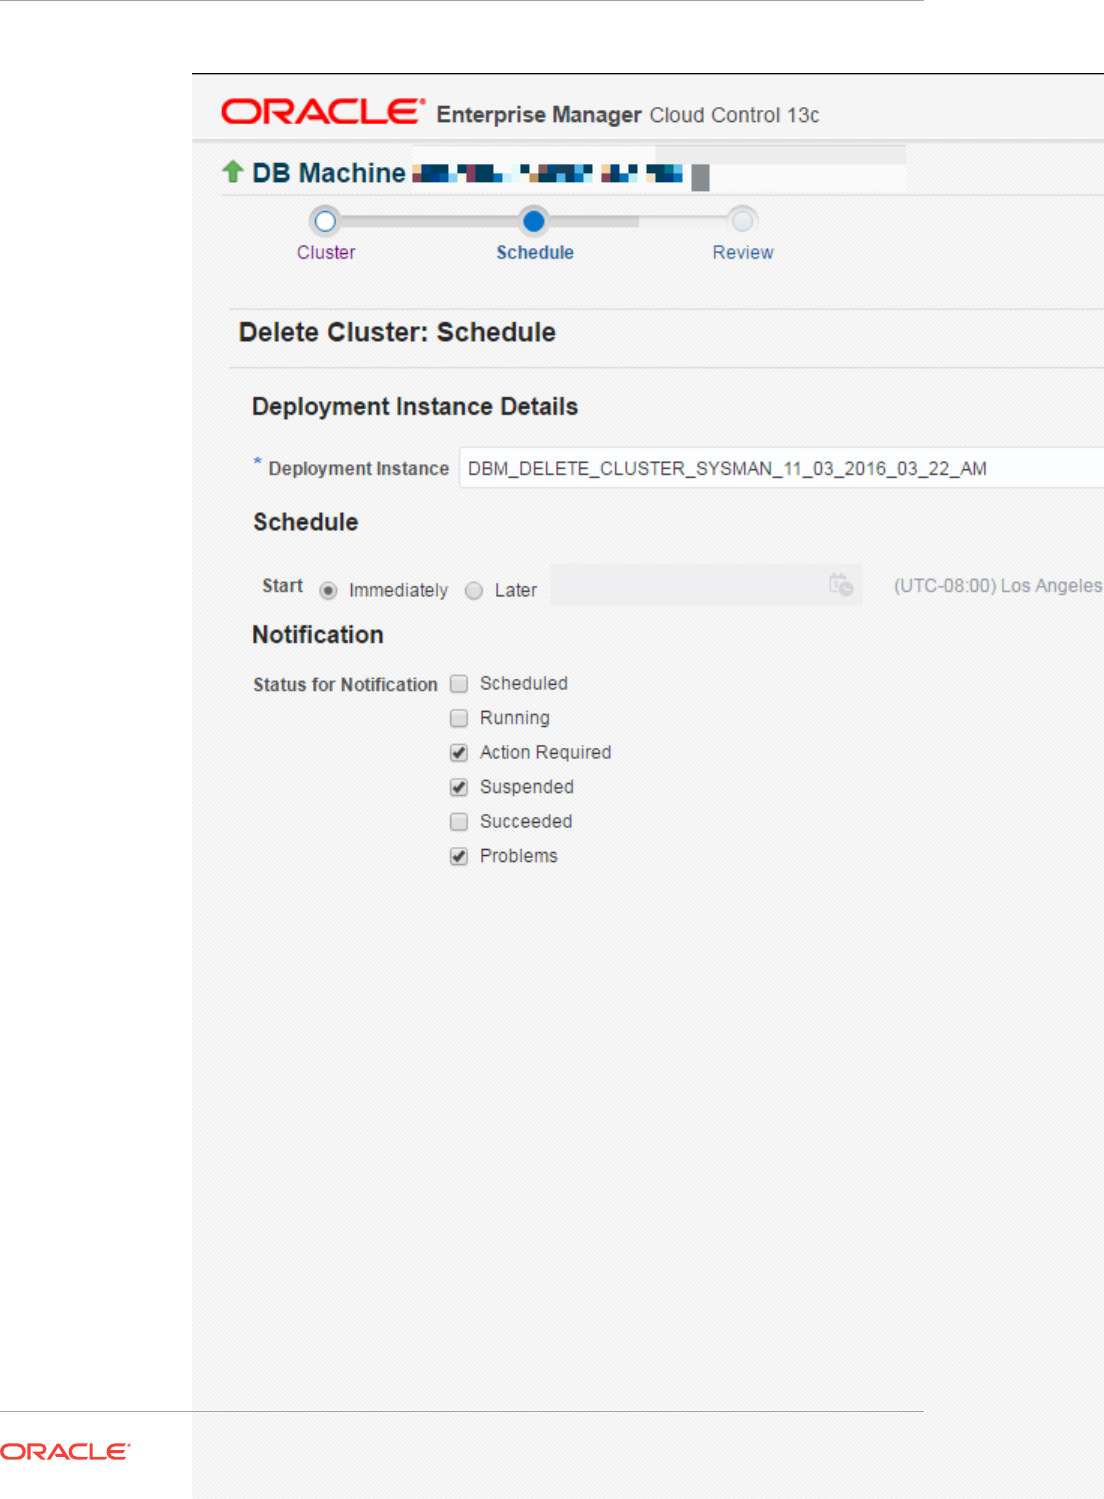The width and height of the screenshot is (1104, 1499).
Task: Click the DB Machine title text
Action: coord(329,173)
